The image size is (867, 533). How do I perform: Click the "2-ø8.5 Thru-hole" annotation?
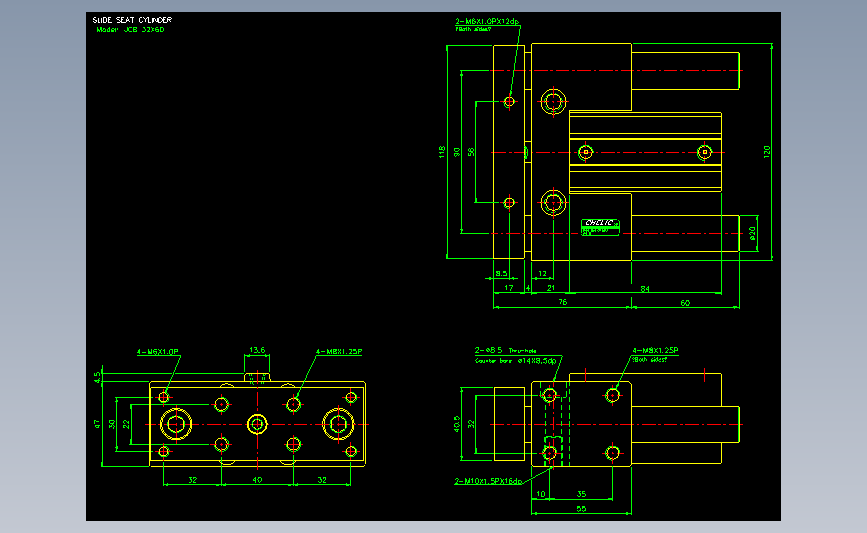click(505, 351)
